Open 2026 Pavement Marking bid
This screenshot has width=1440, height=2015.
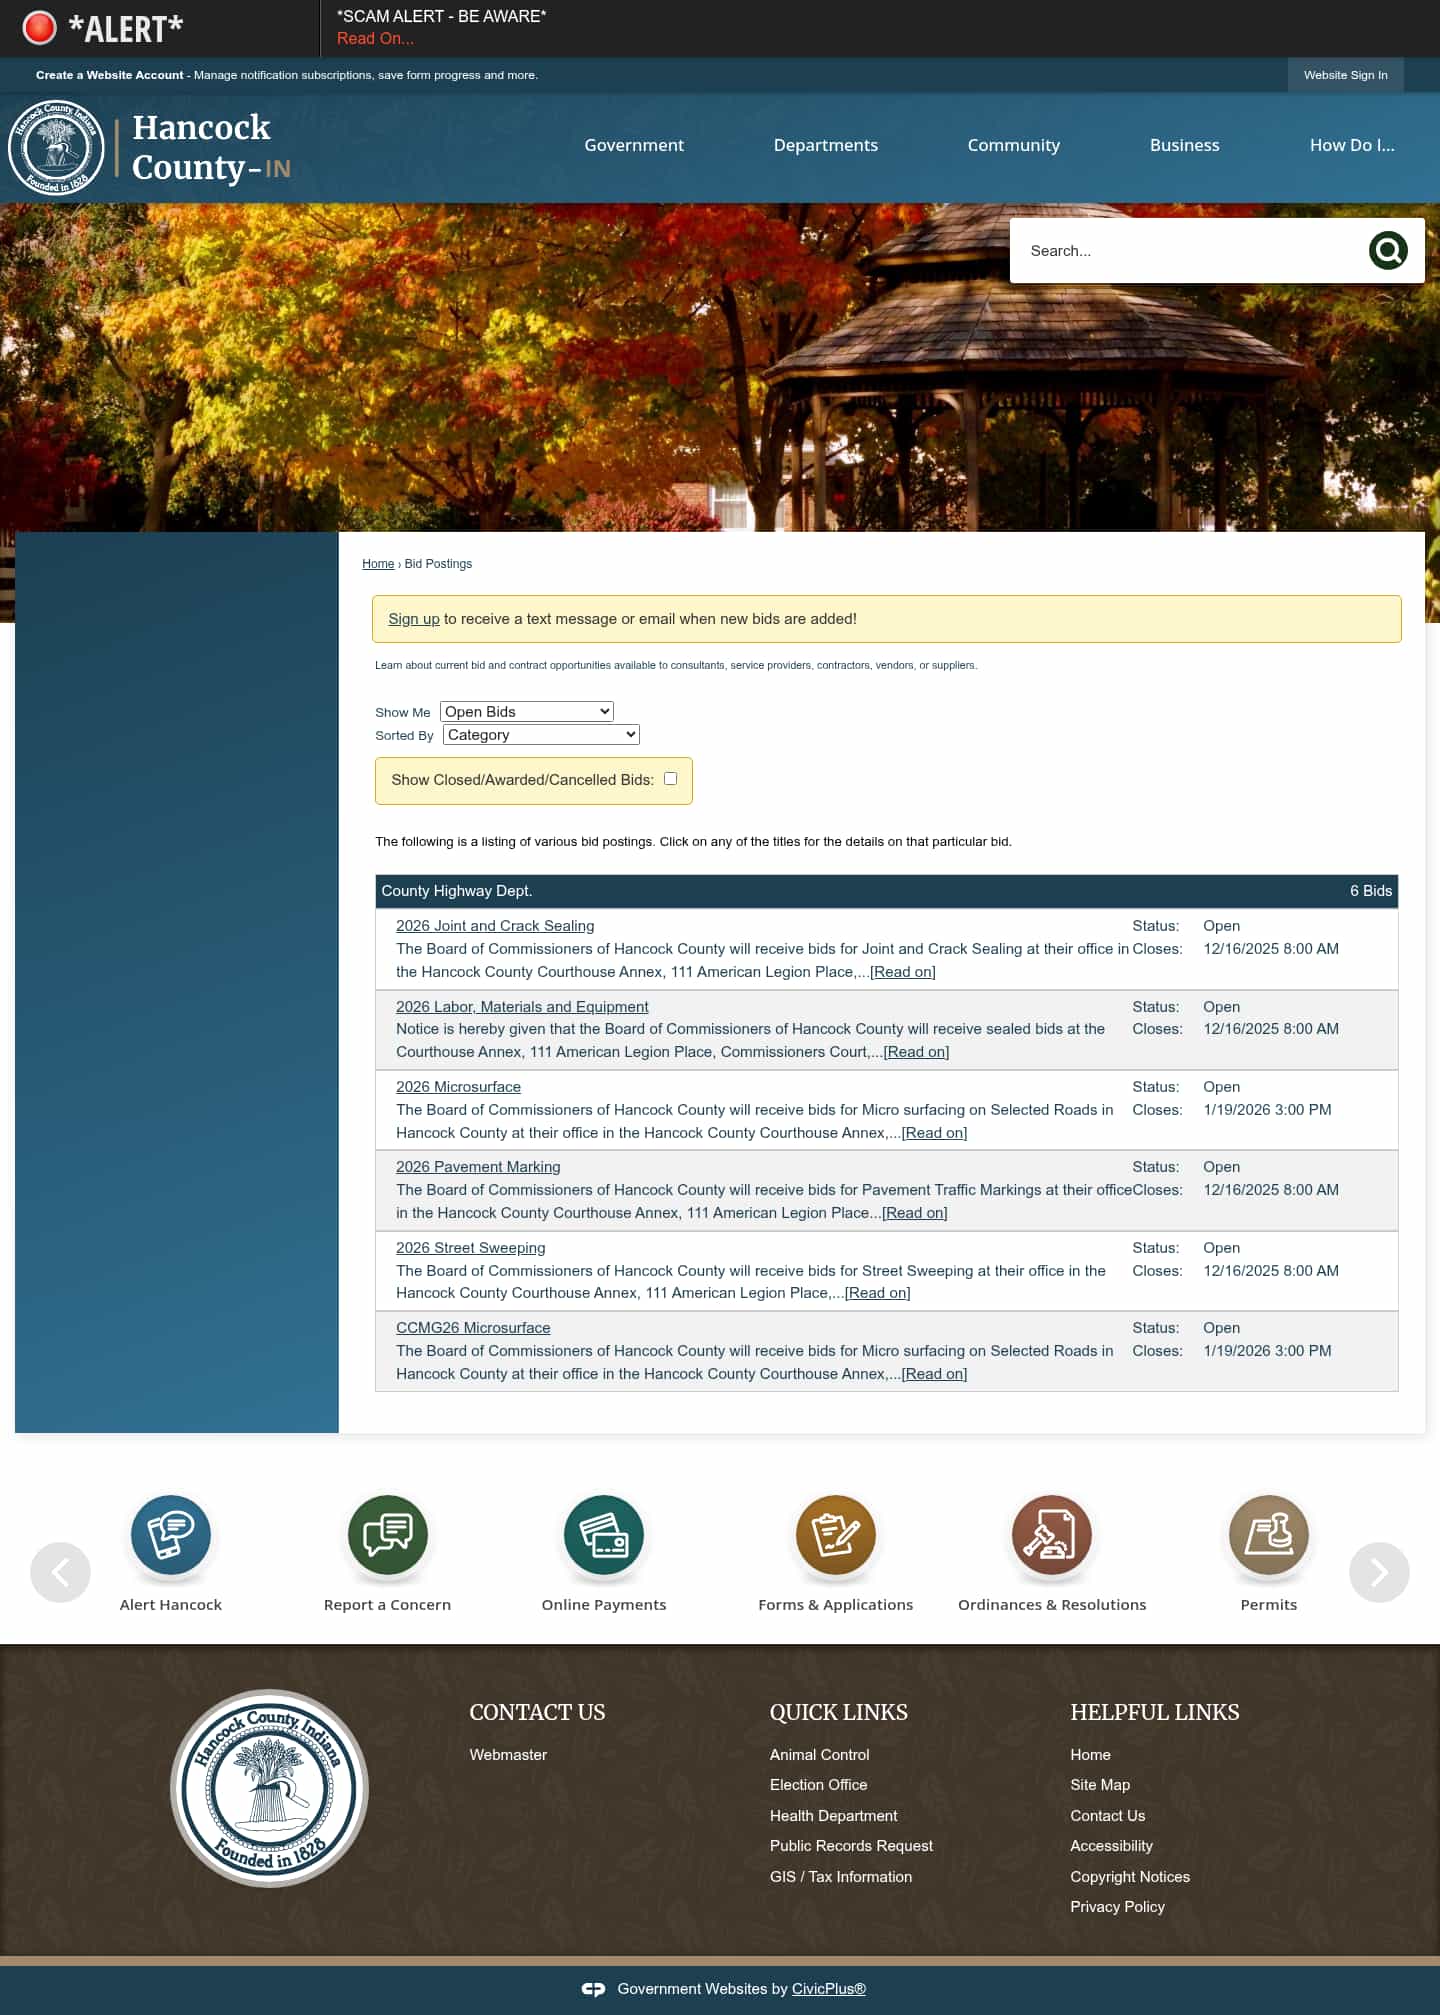point(478,1167)
